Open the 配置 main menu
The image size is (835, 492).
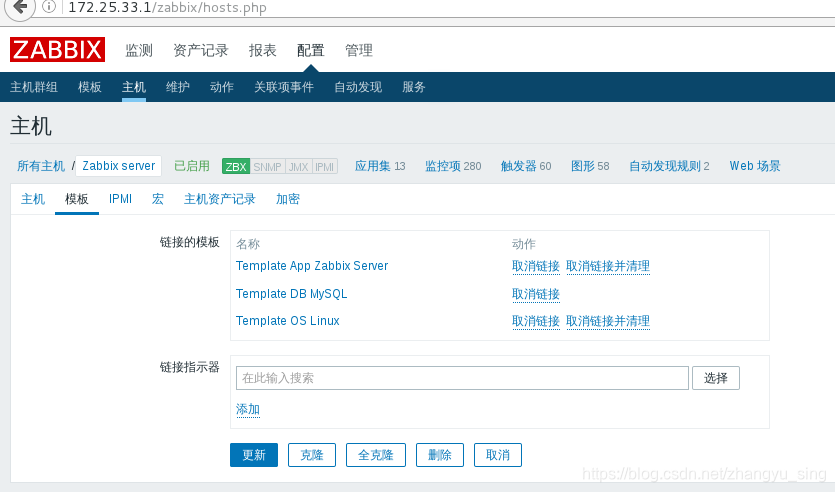pyautogui.click(x=310, y=51)
